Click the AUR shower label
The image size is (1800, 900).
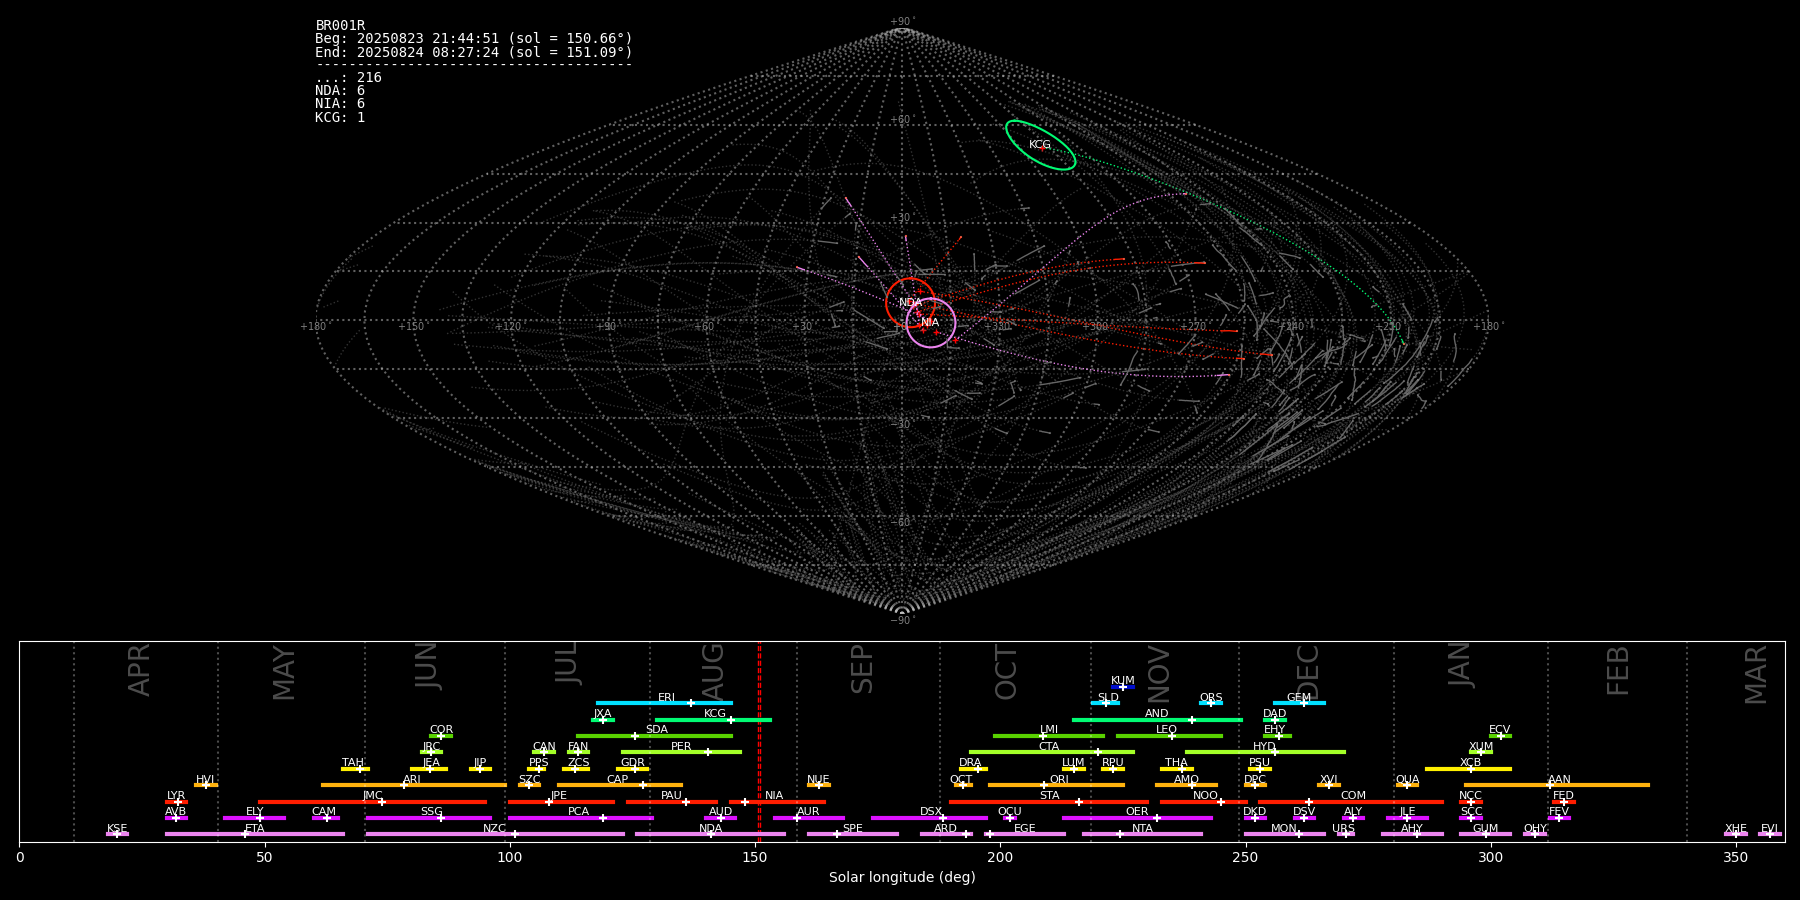808,812
